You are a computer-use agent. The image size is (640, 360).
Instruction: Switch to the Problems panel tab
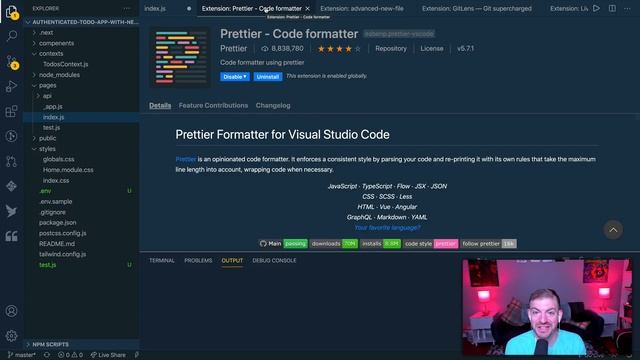(198, 260)
